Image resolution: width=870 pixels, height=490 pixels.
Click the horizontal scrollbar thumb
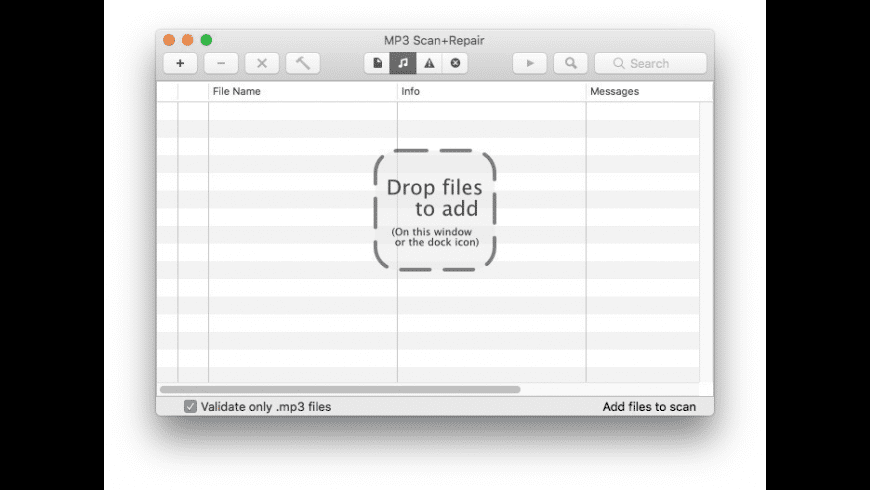(x=340, y=390)
